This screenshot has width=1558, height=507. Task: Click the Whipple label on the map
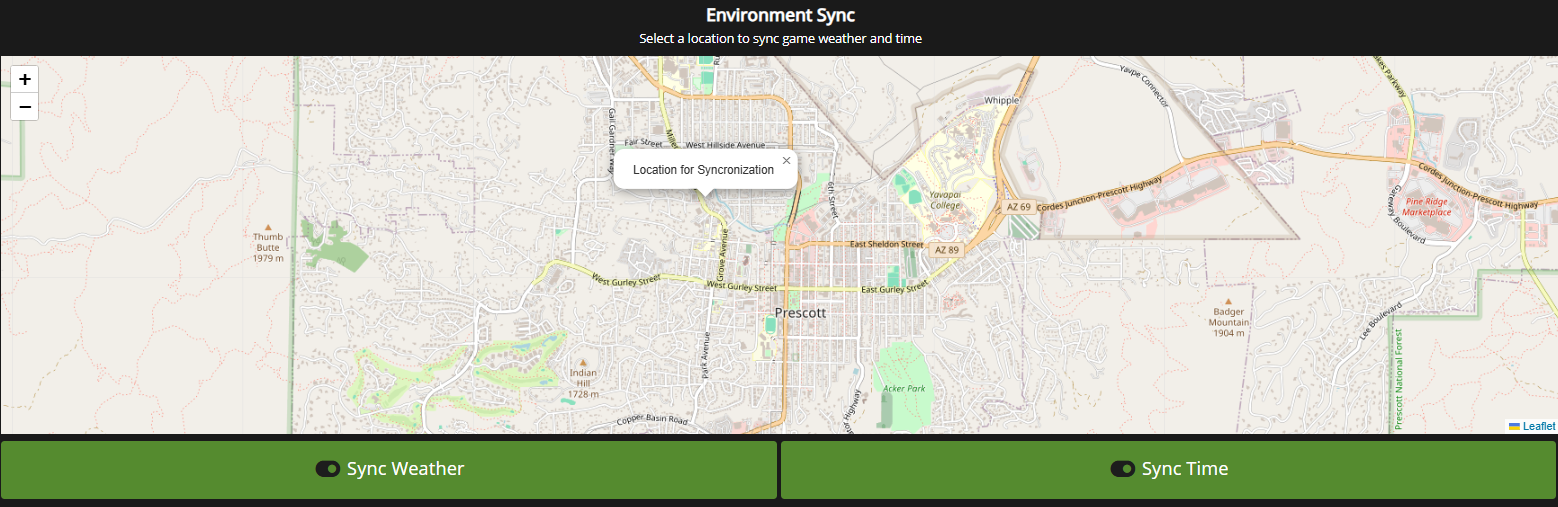(x=1001, y=100)
